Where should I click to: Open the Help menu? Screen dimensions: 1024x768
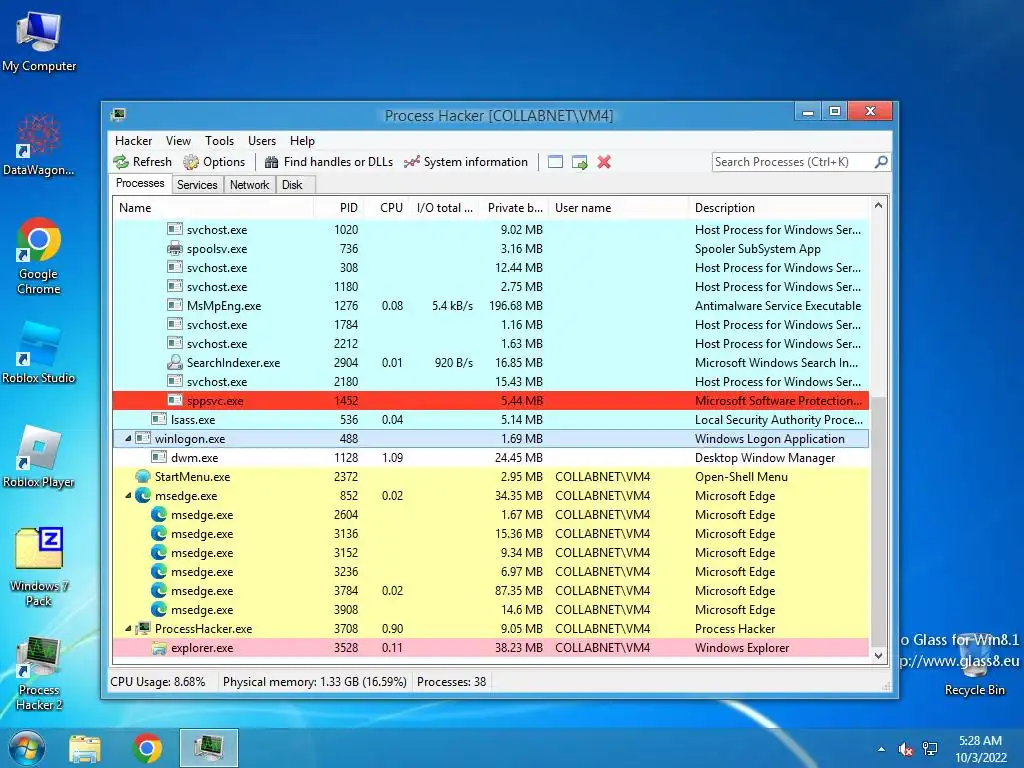[302, 141]
